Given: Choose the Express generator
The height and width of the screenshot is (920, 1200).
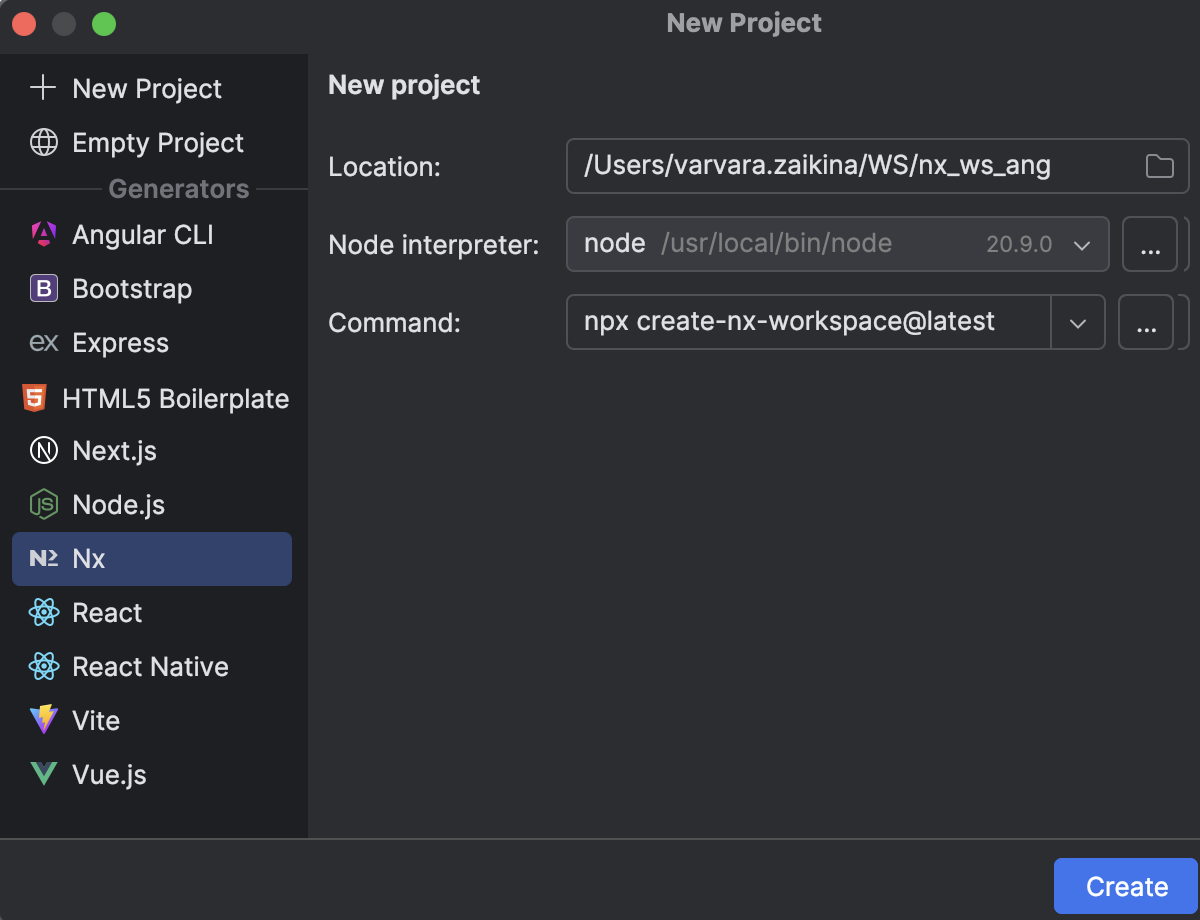Looking at the screenshot, I should click(120, 342).
